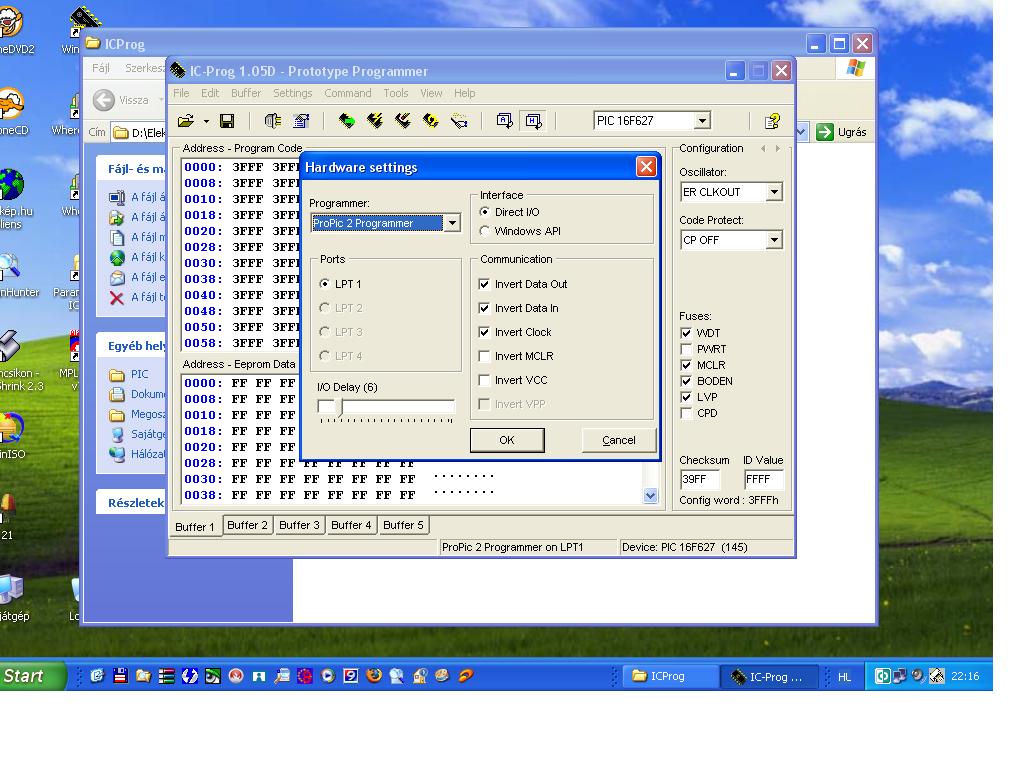
Task: Enable Invert VCC checkbox
Action: pyautogui.click(x=484, y=380)
